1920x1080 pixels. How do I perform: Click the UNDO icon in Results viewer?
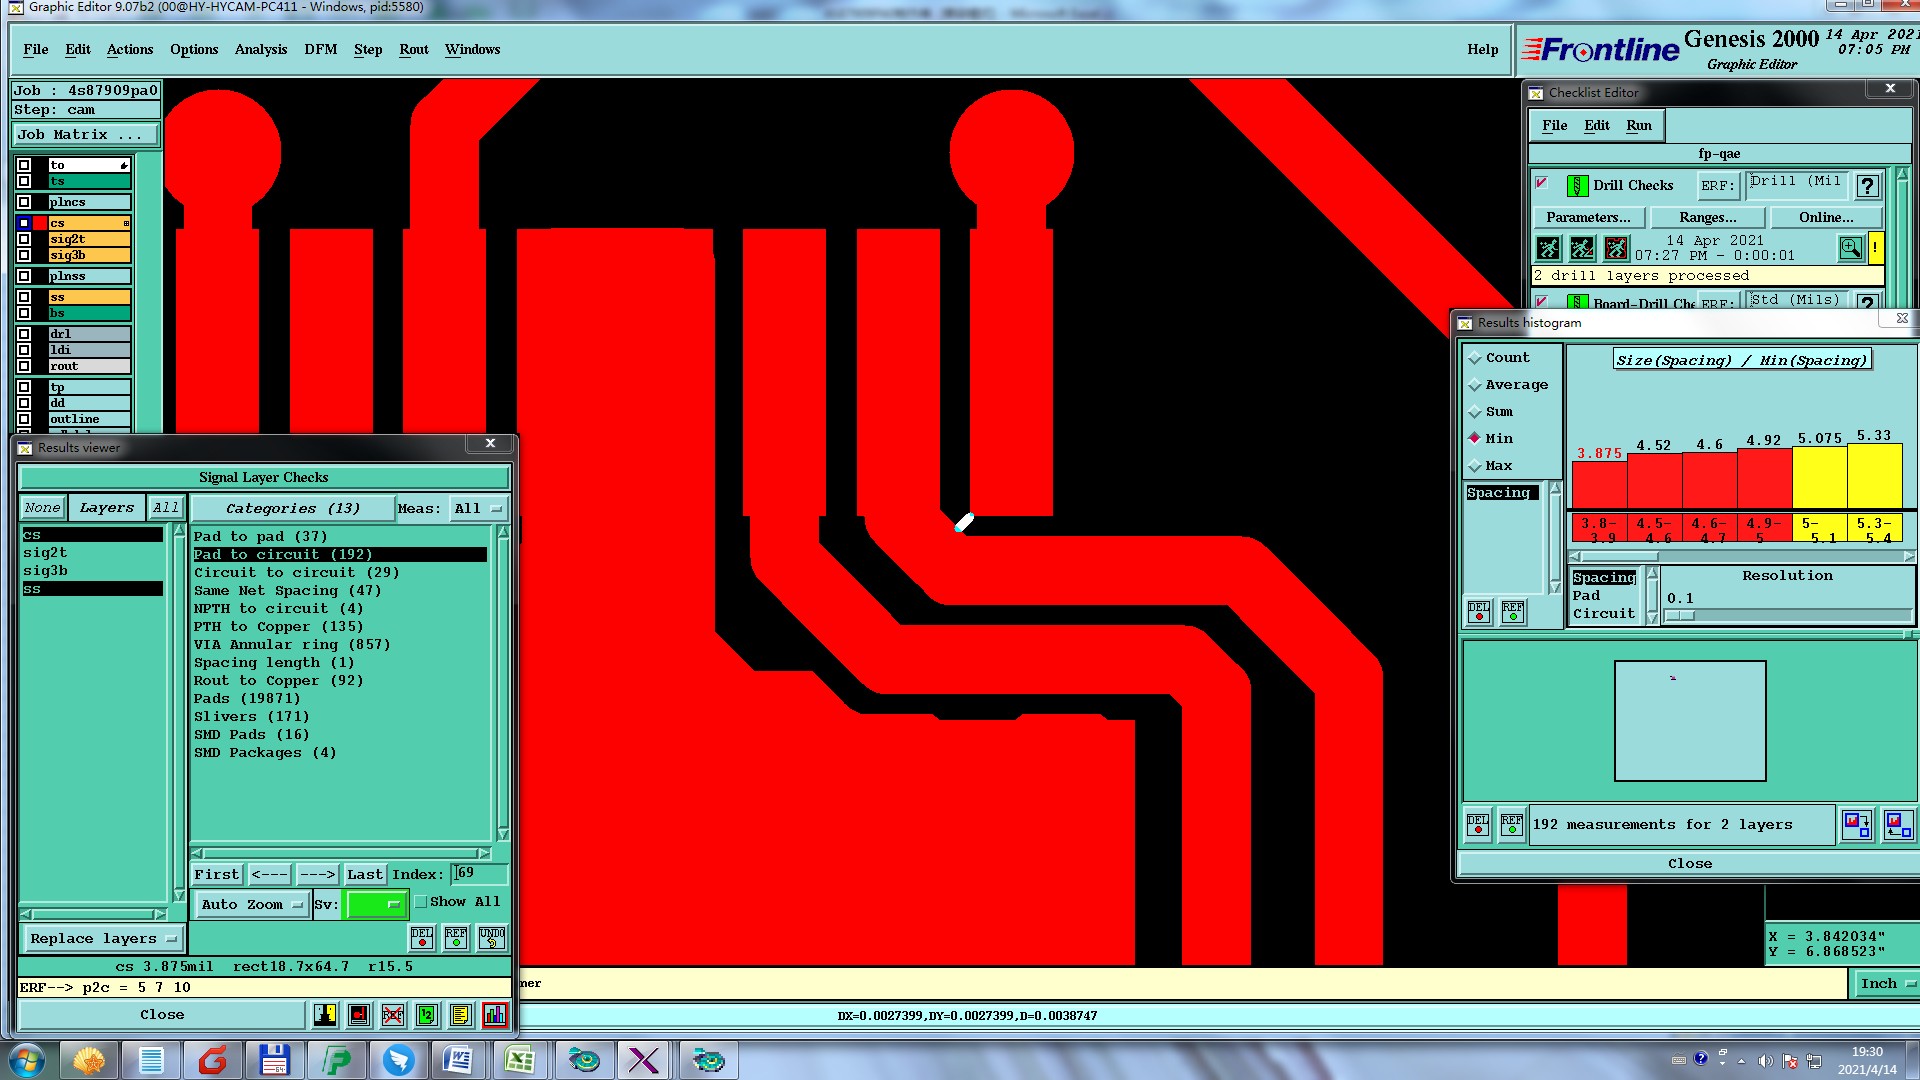click(491, 938)
